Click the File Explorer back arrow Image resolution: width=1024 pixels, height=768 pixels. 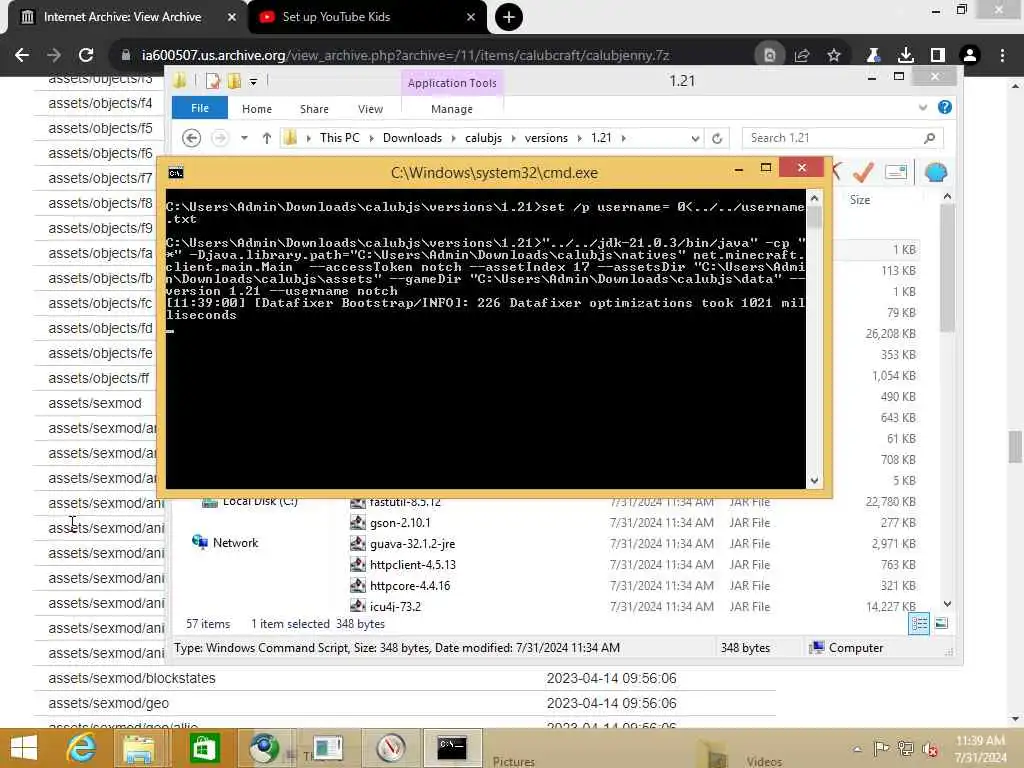[191, 138]
